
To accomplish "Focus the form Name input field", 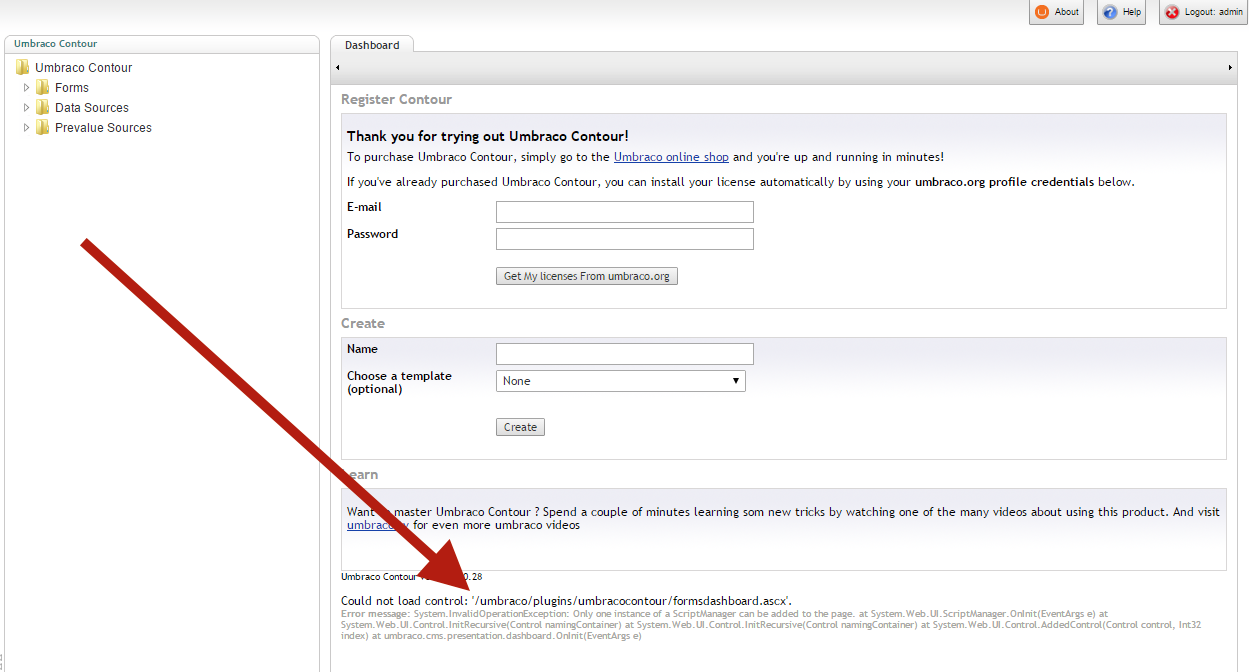I will [625, 354].
